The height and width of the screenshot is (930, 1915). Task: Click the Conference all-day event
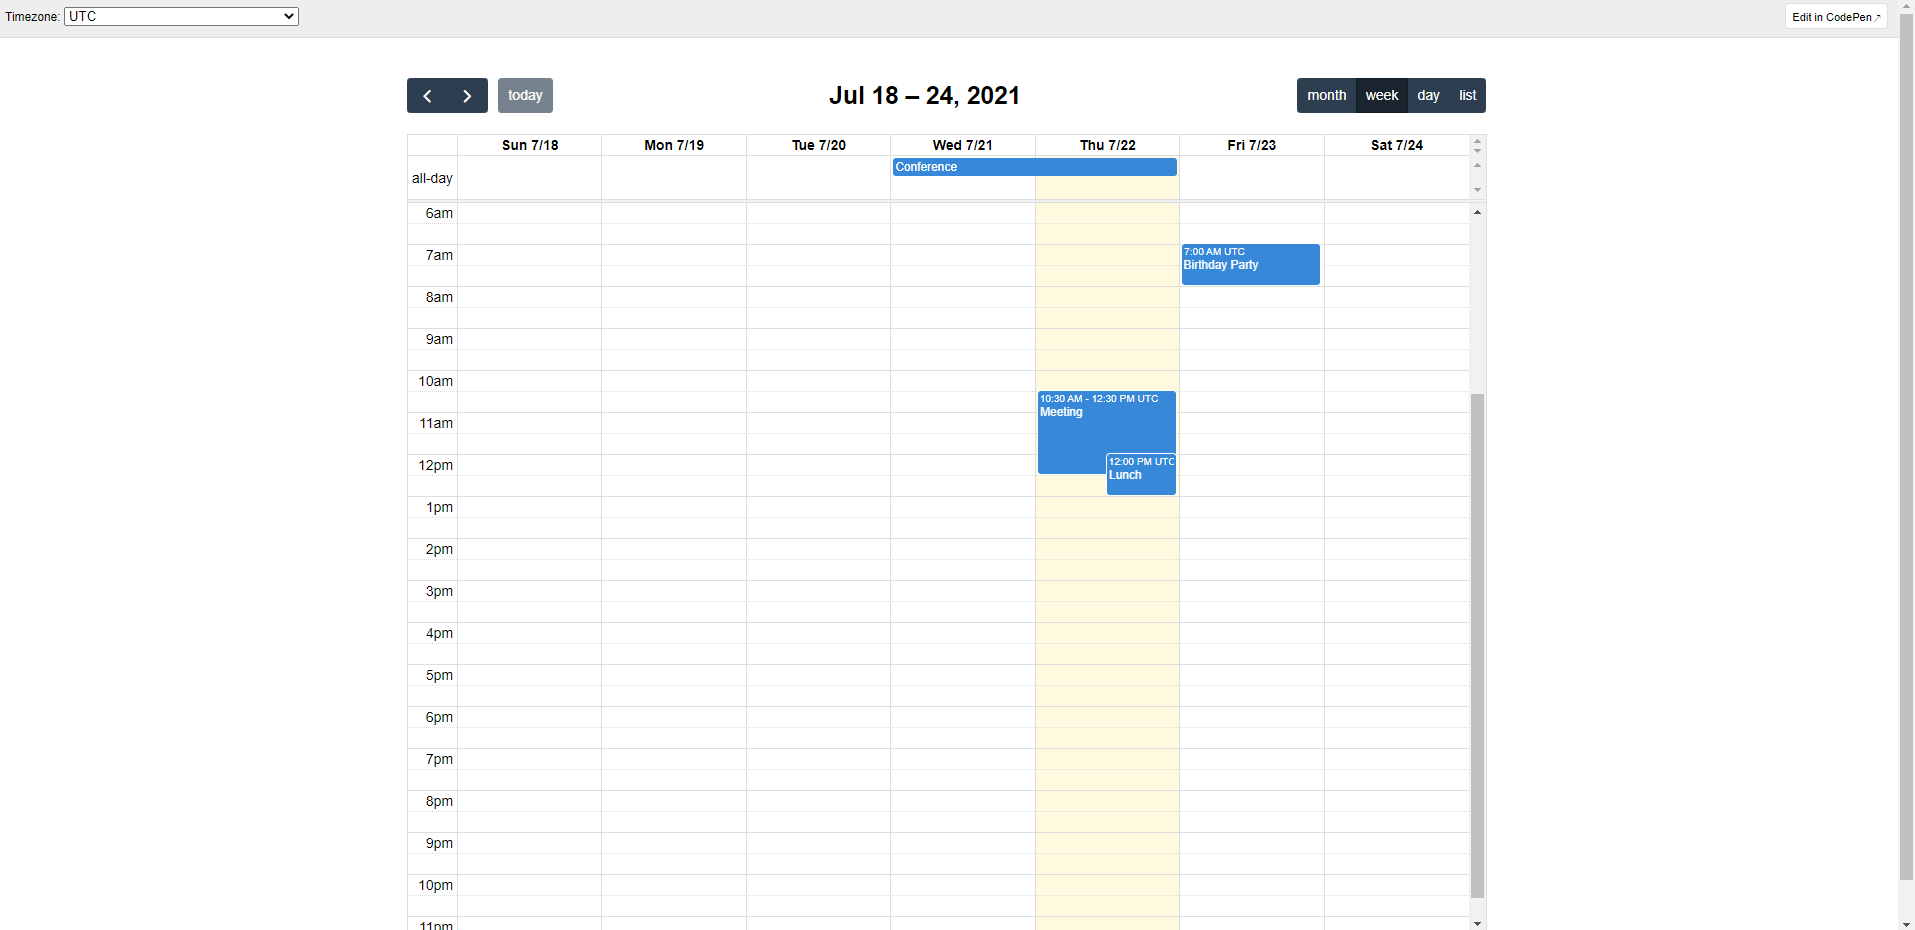(1034, 167)
